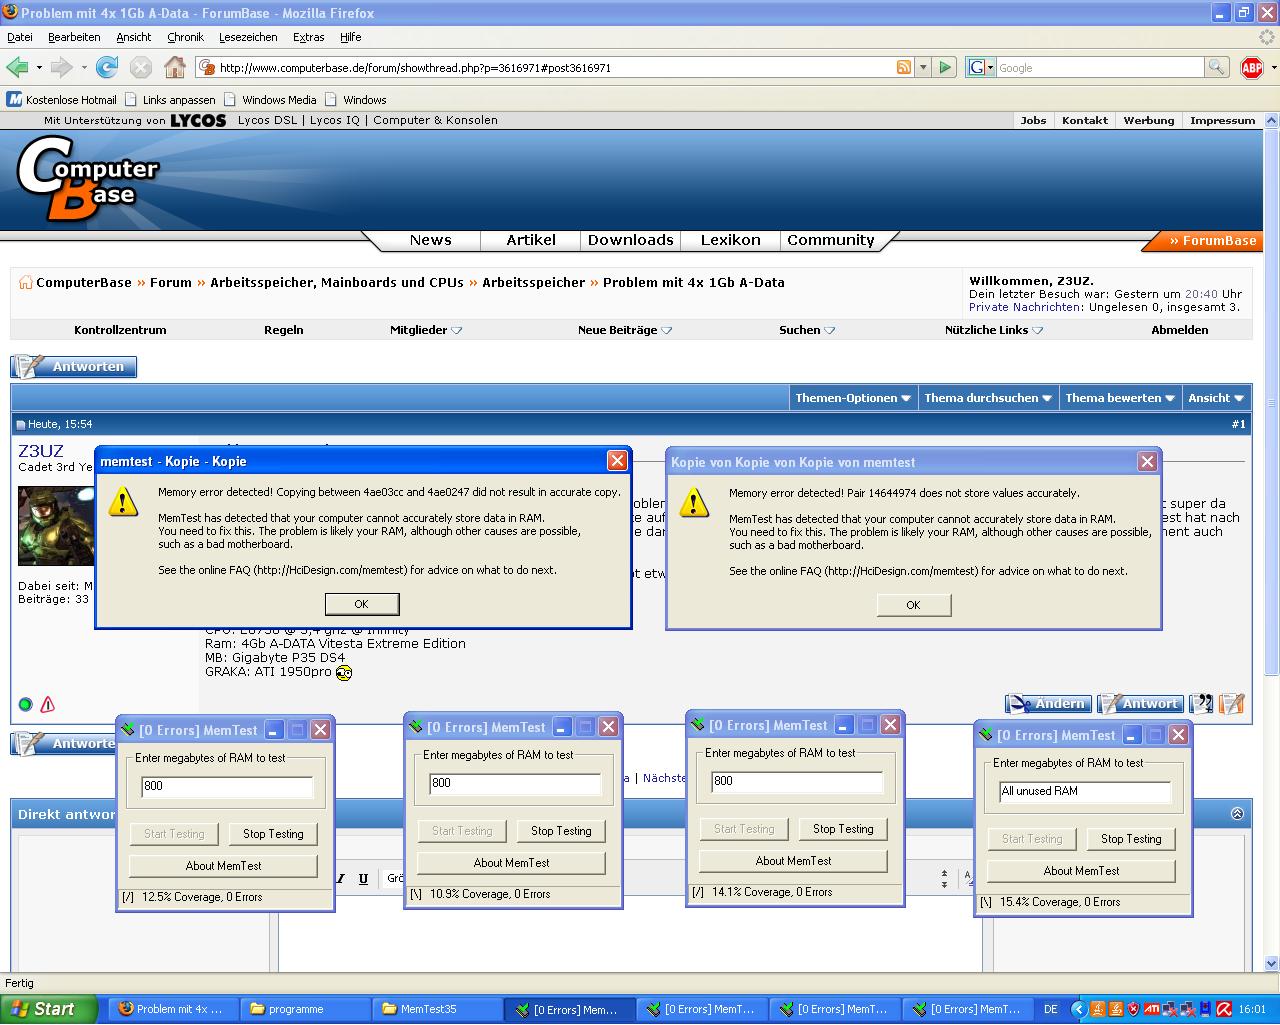Click the green Go arrow beside the address bar

pyautogui.click(x=945, y=67)
